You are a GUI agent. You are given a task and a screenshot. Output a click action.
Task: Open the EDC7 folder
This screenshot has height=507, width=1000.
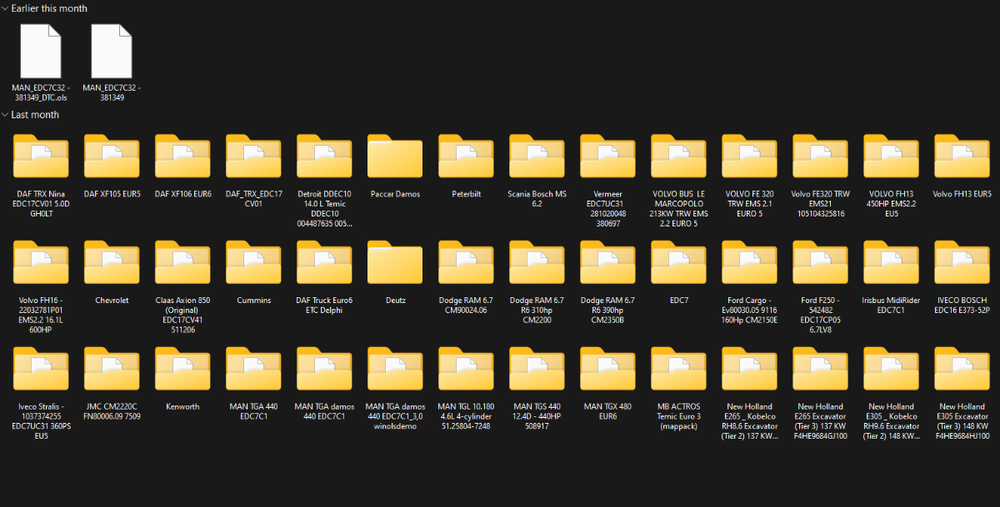679,263
